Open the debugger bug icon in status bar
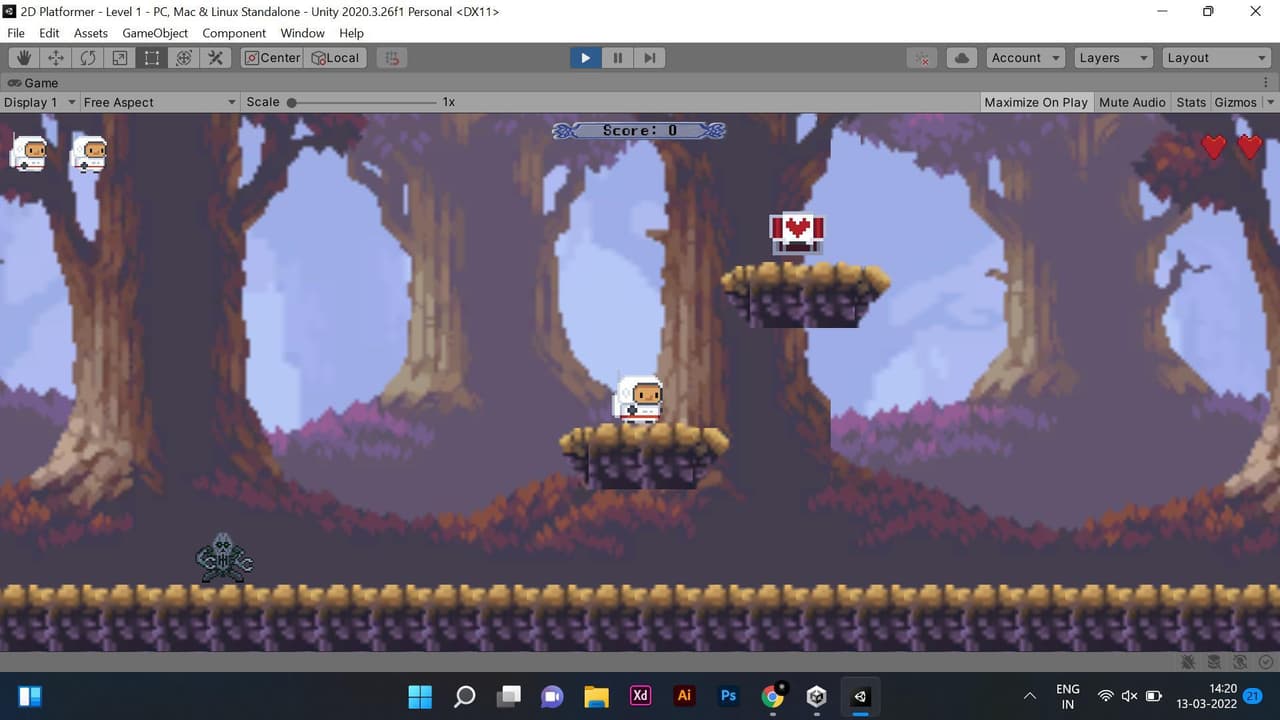 (x=1188, y=662)
